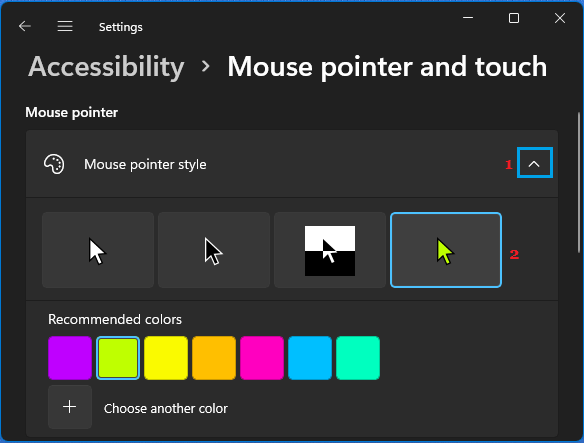Select the inverted mouse pointer style
The image size is (584, 443).
(330, 250)
